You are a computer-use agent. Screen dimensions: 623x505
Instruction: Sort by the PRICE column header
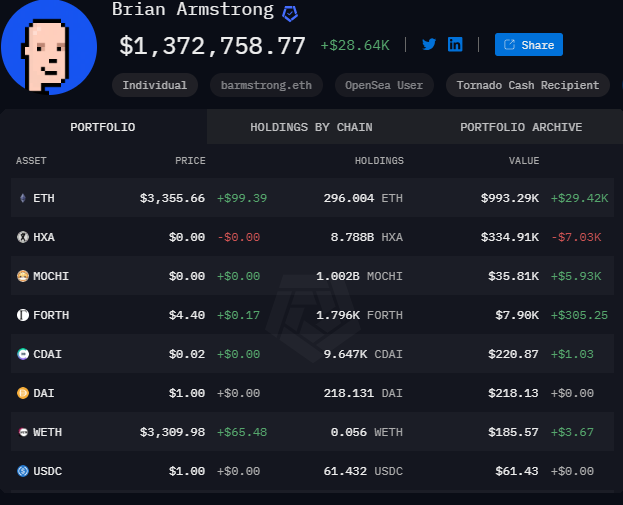190,161
